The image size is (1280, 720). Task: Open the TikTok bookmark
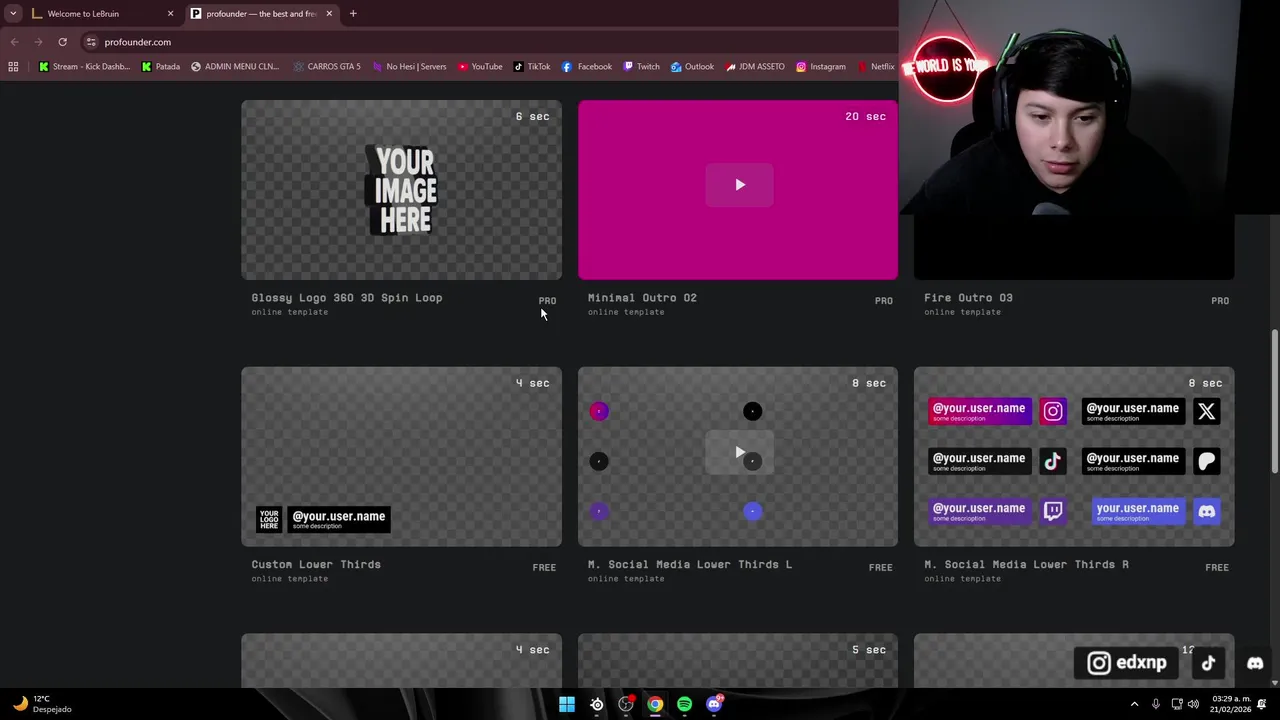pyautogui.click(x=532, y=67)
